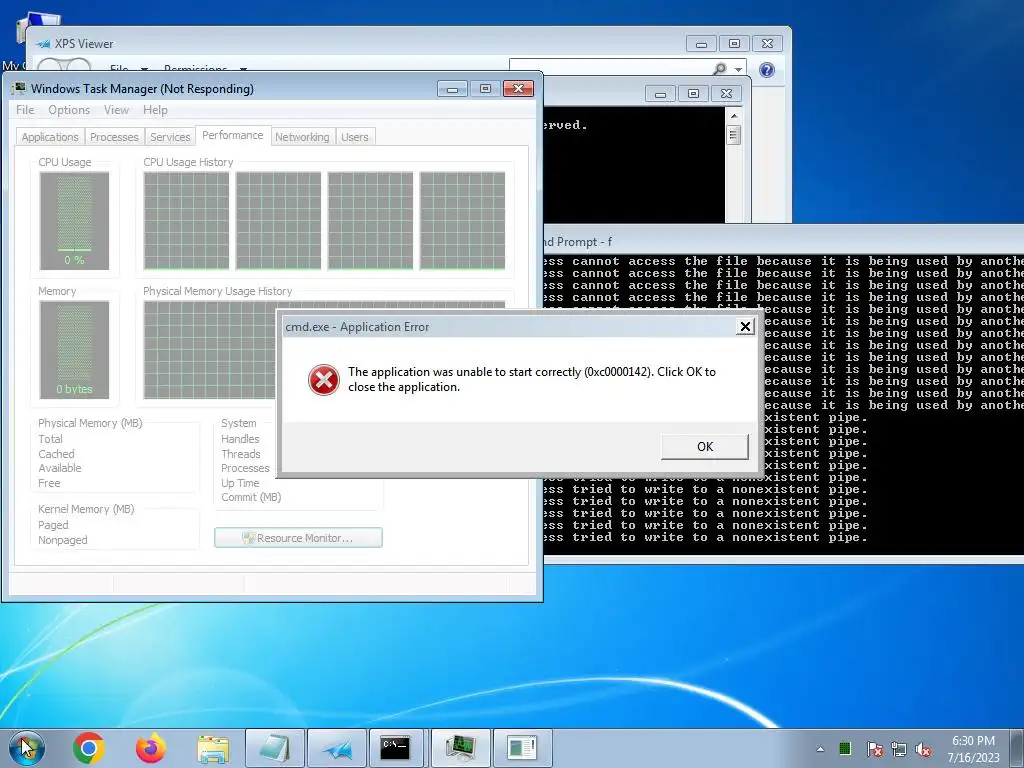Click the 'Handles' label in System group

click(x=240, y=439)
